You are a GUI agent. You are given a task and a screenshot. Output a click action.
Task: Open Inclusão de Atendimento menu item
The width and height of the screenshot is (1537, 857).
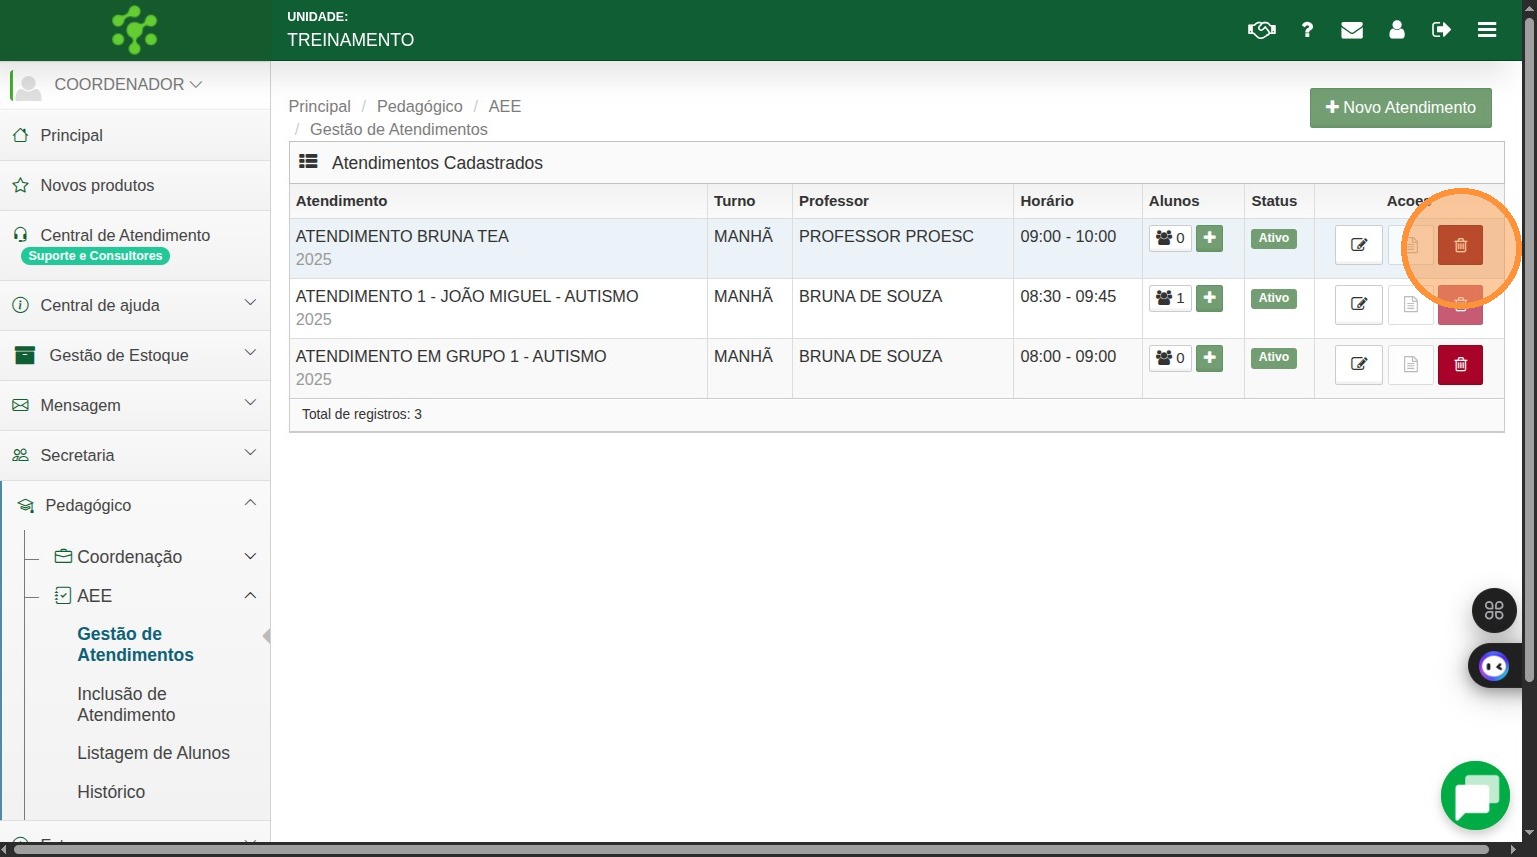coord(126,704)
